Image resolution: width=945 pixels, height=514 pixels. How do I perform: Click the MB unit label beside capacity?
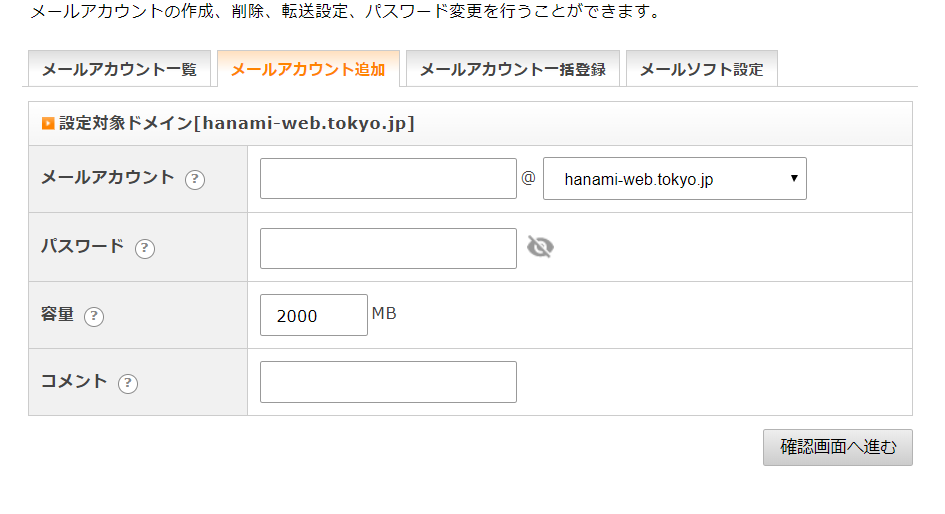point(384,313)
